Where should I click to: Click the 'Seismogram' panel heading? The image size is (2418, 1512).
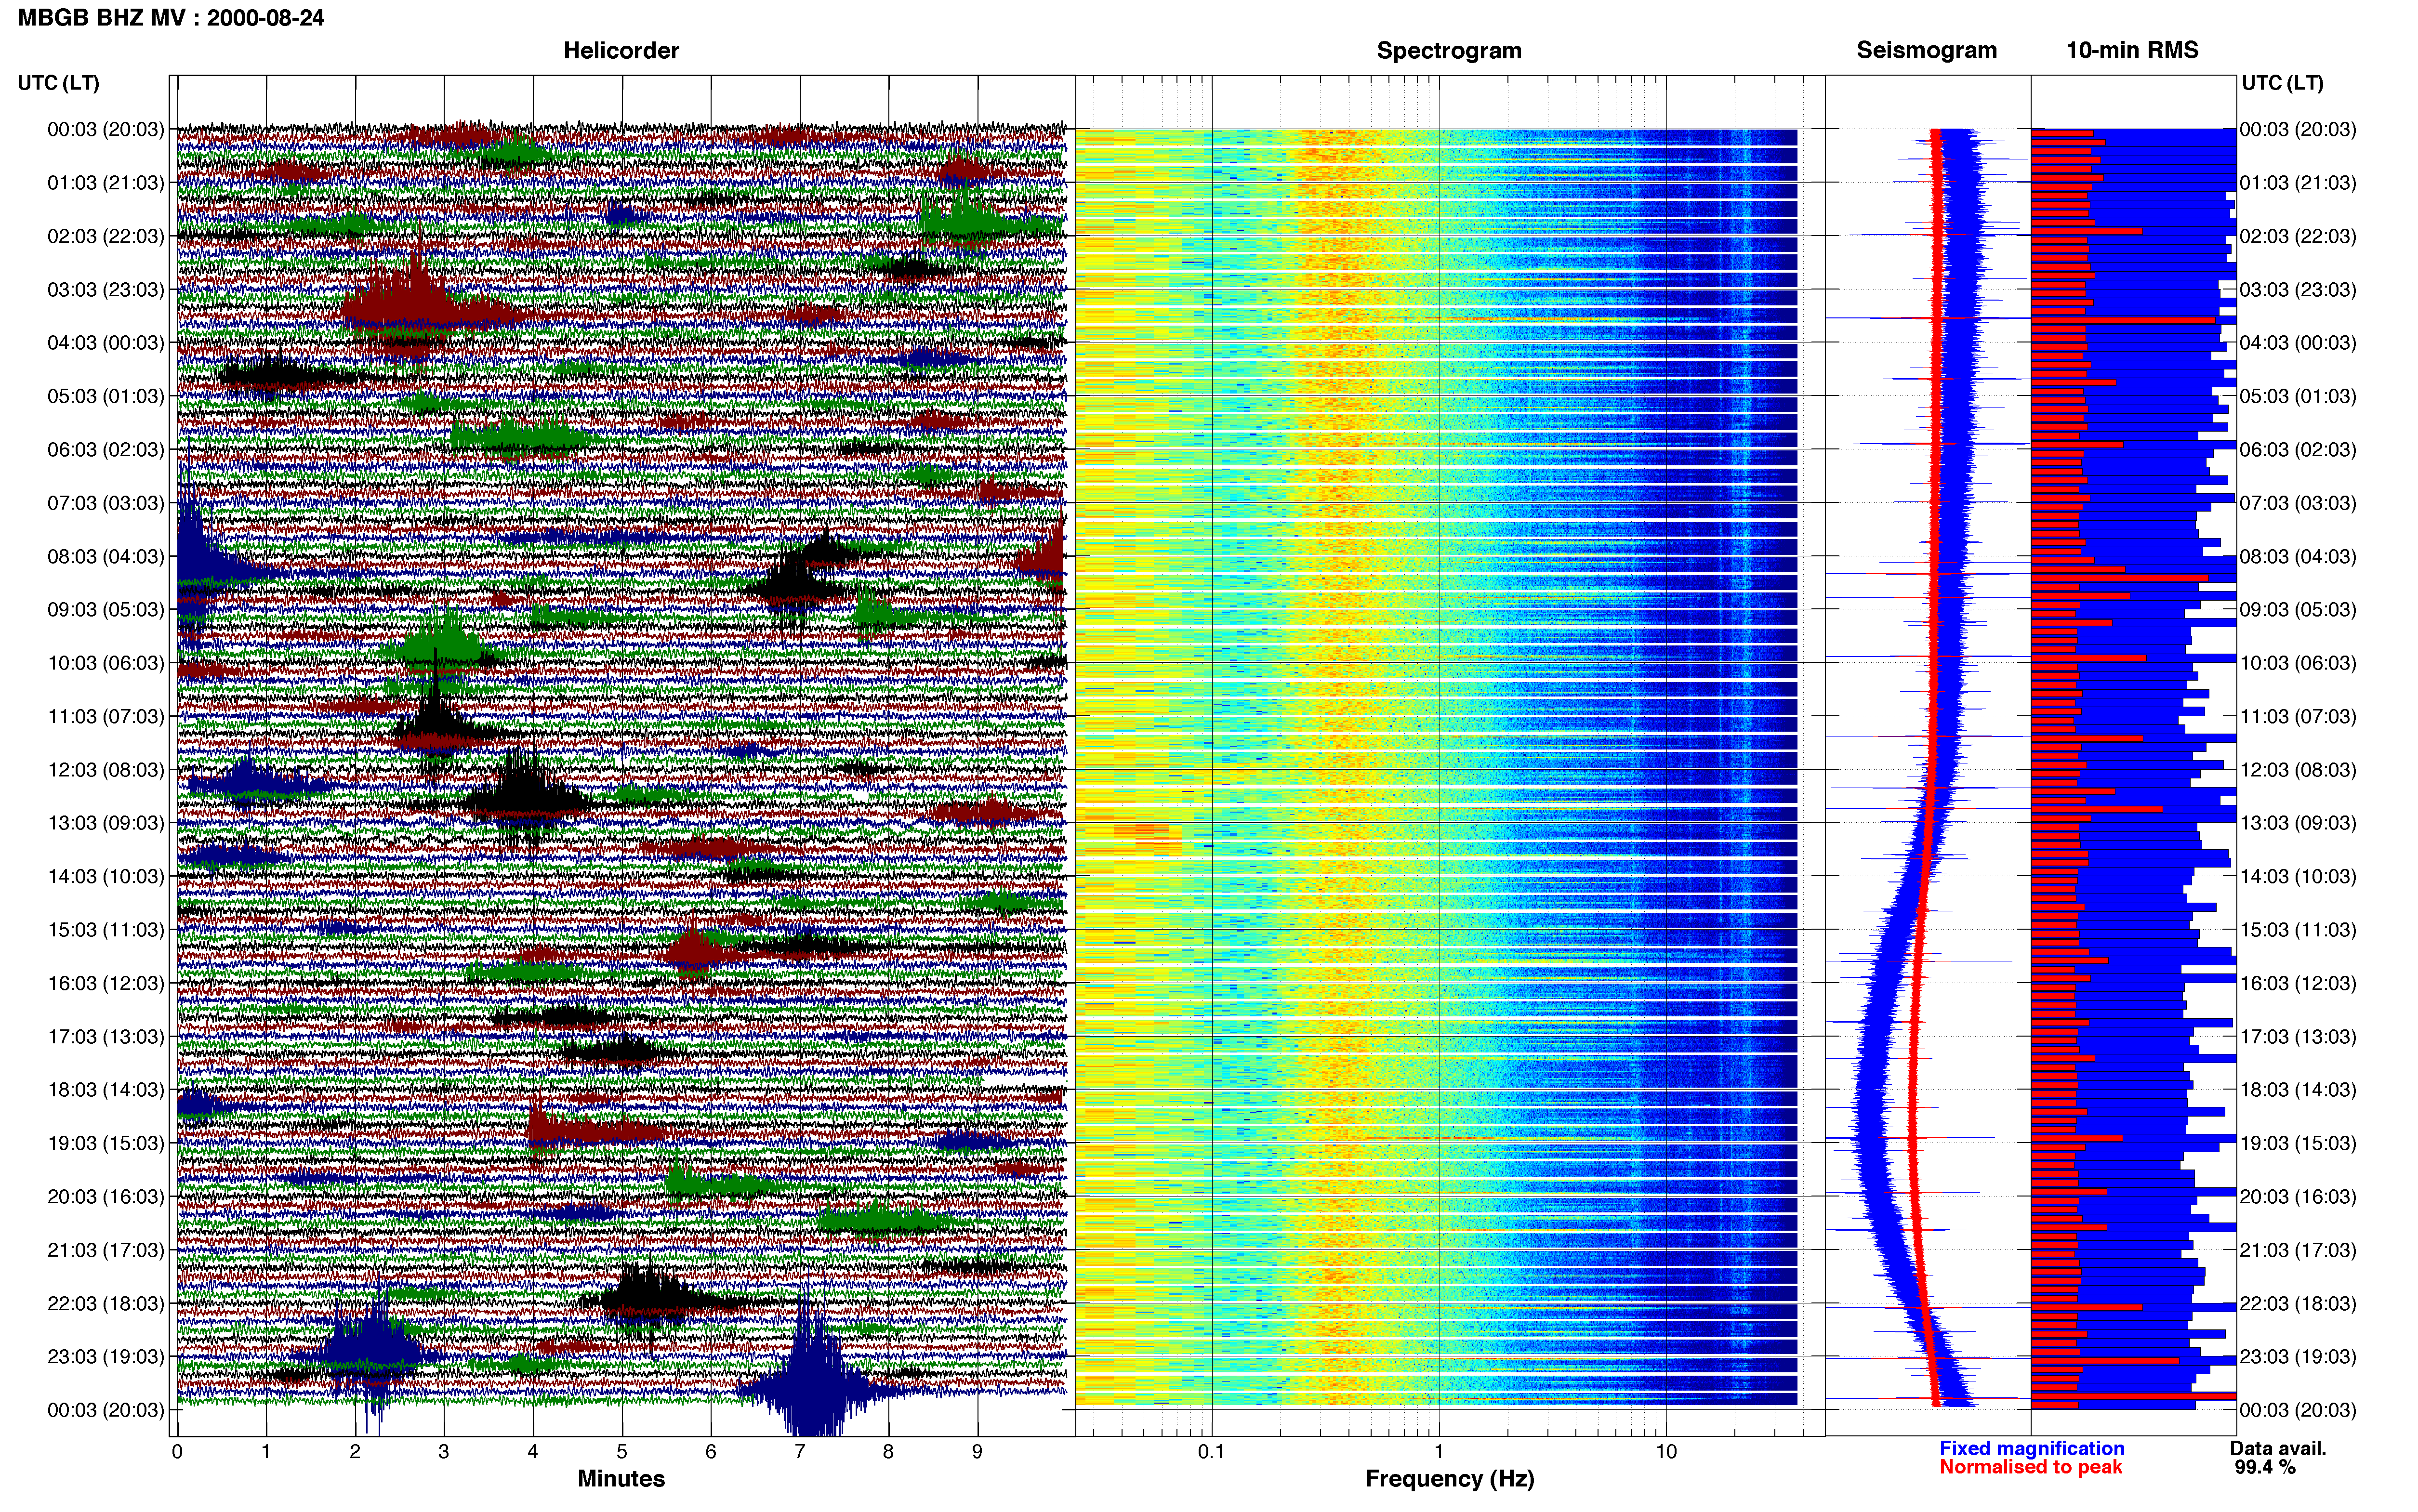click(1926, 50)
